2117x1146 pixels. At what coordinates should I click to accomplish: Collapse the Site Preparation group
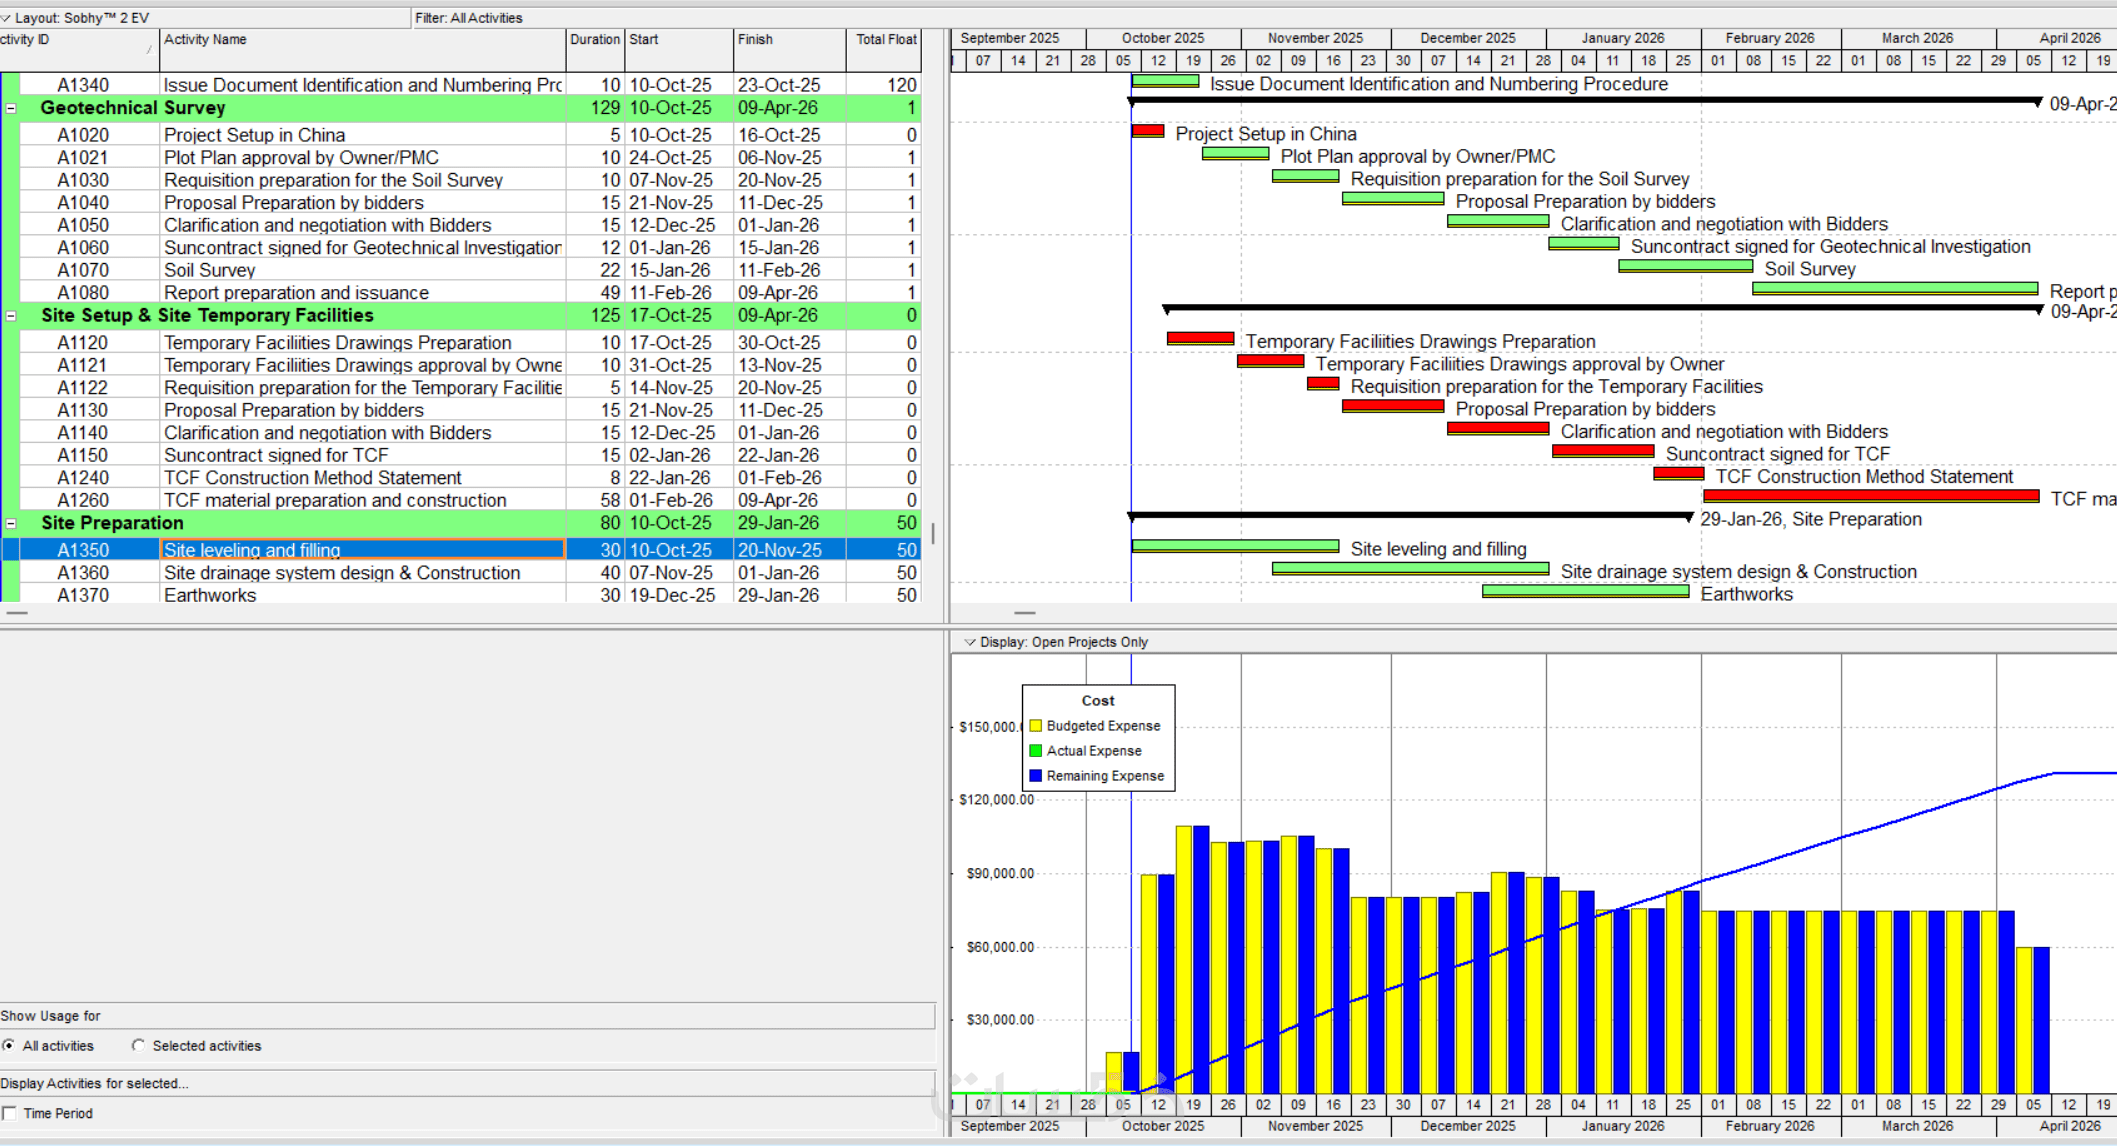(11, 523)
